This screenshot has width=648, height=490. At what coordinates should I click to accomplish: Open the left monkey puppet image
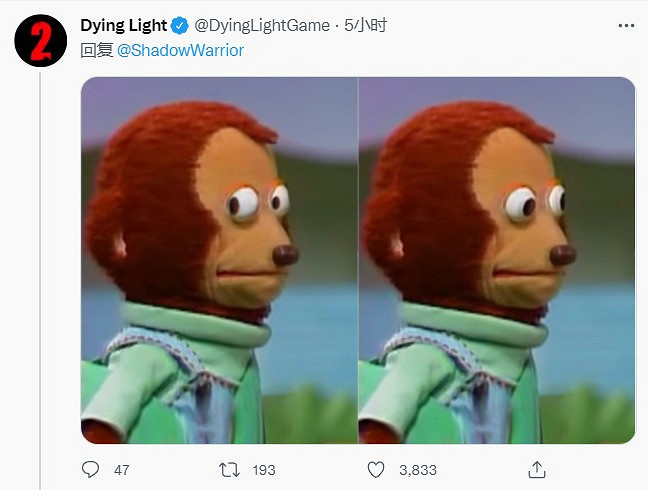click(x=219, y=260)
